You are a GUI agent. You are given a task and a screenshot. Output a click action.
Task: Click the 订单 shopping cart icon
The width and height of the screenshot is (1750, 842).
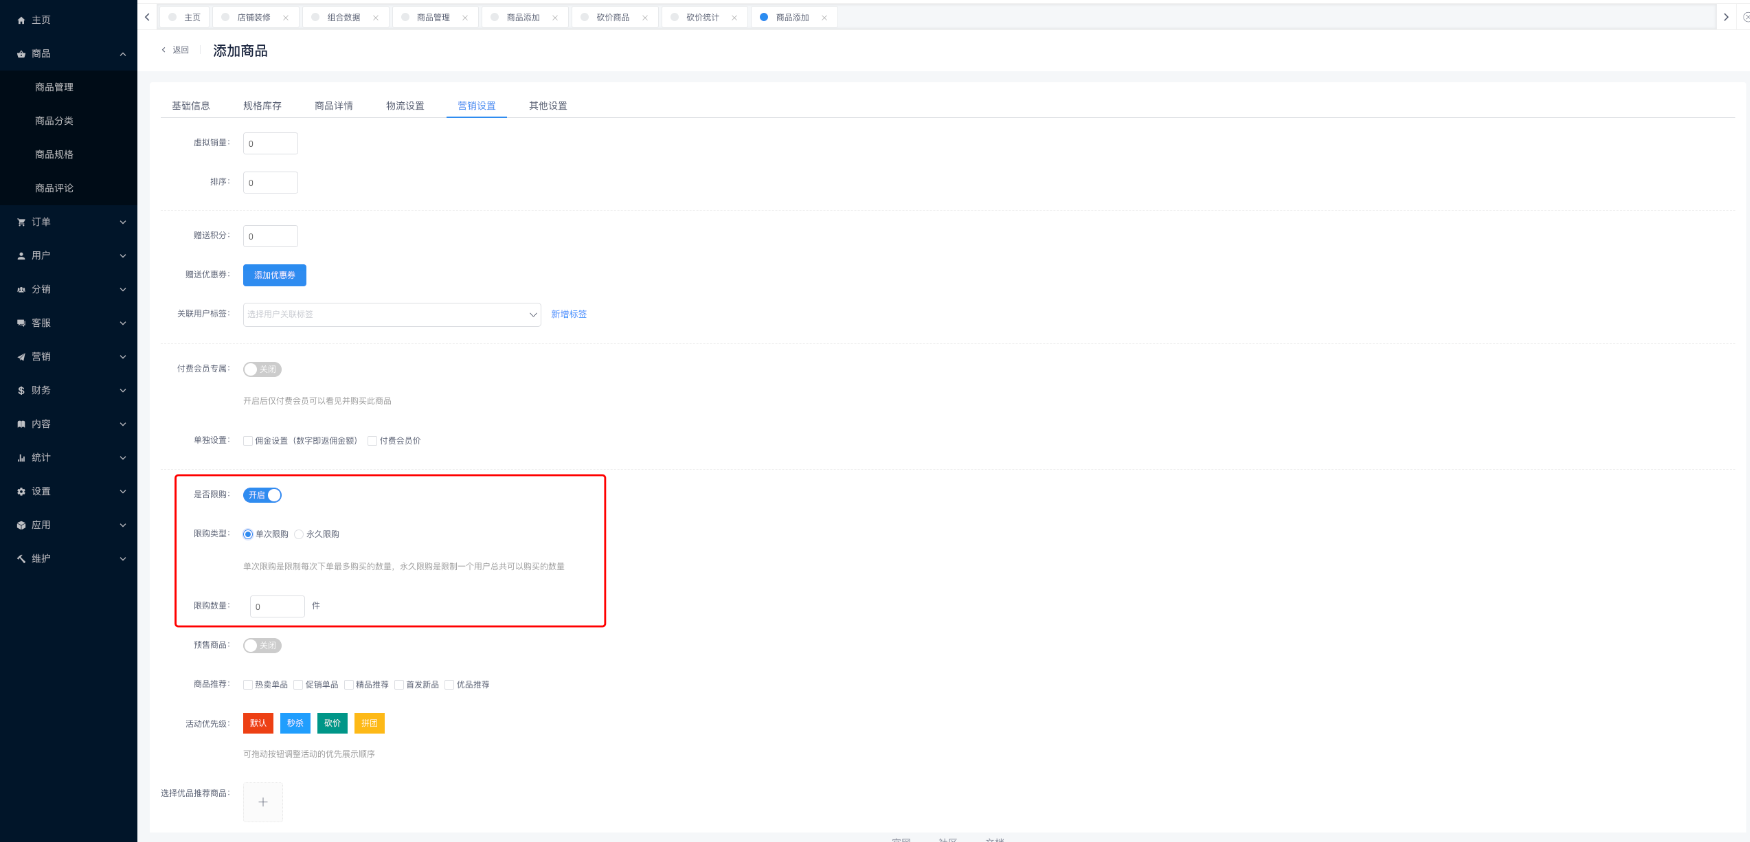click(21, 222)
